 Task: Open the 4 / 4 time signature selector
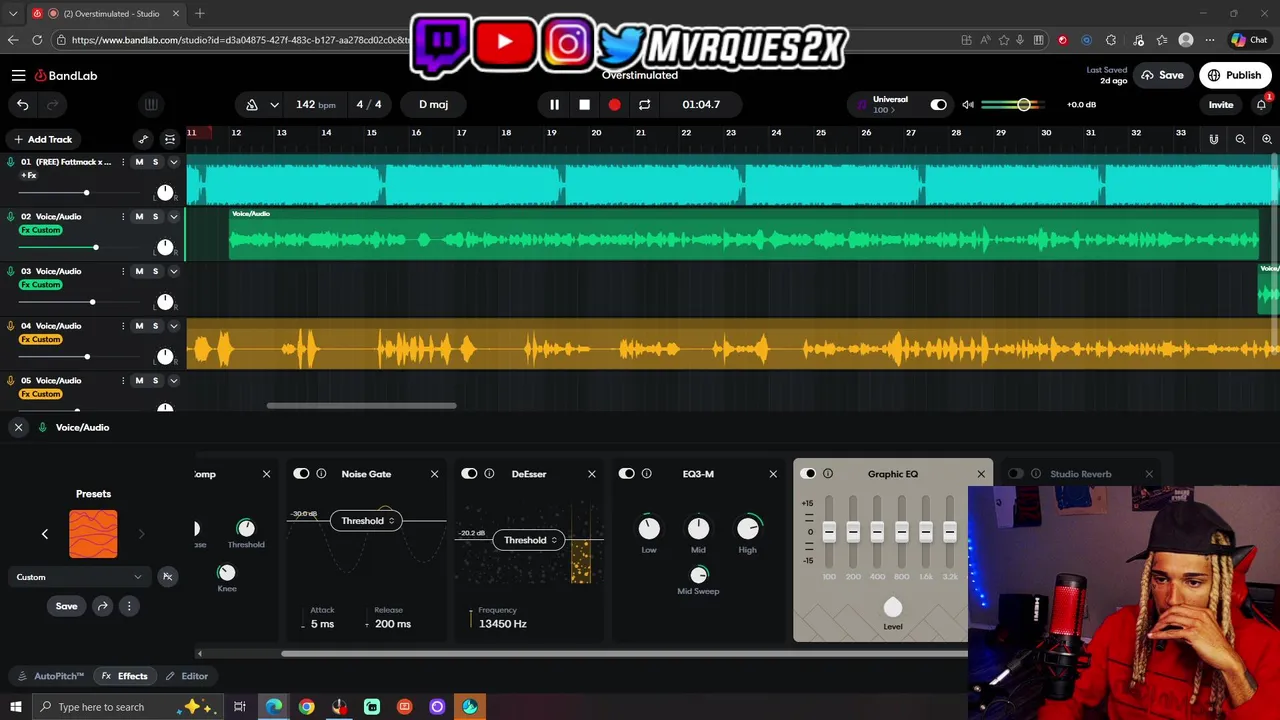pos(369,104)
